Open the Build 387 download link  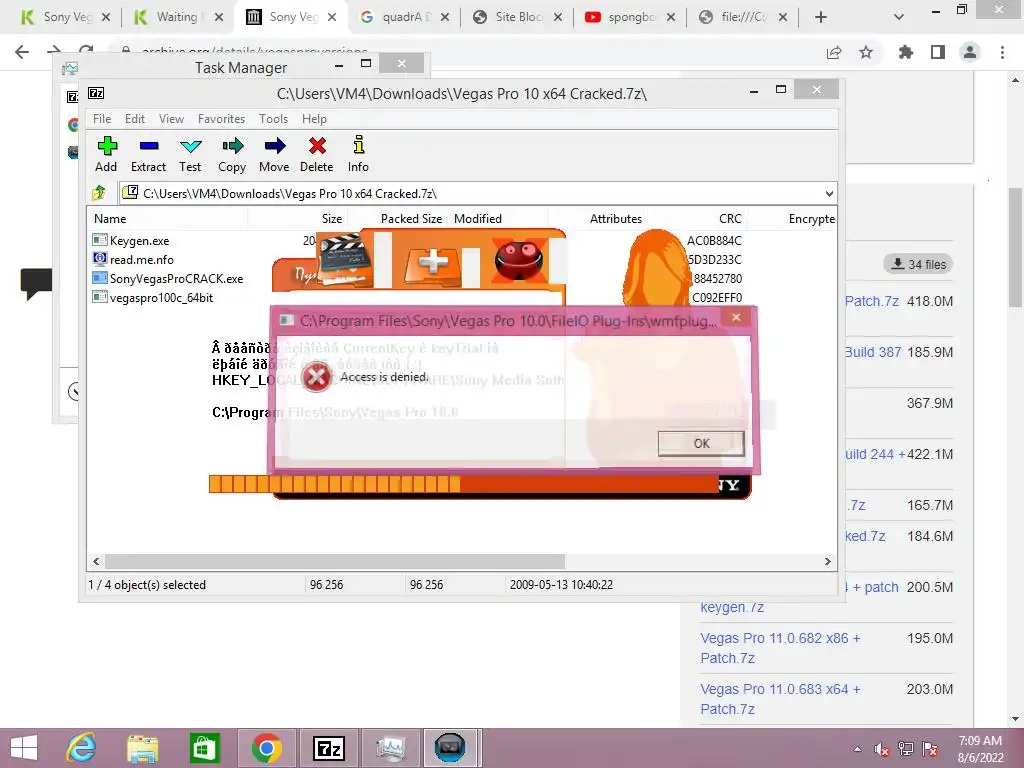pos(873,352)
